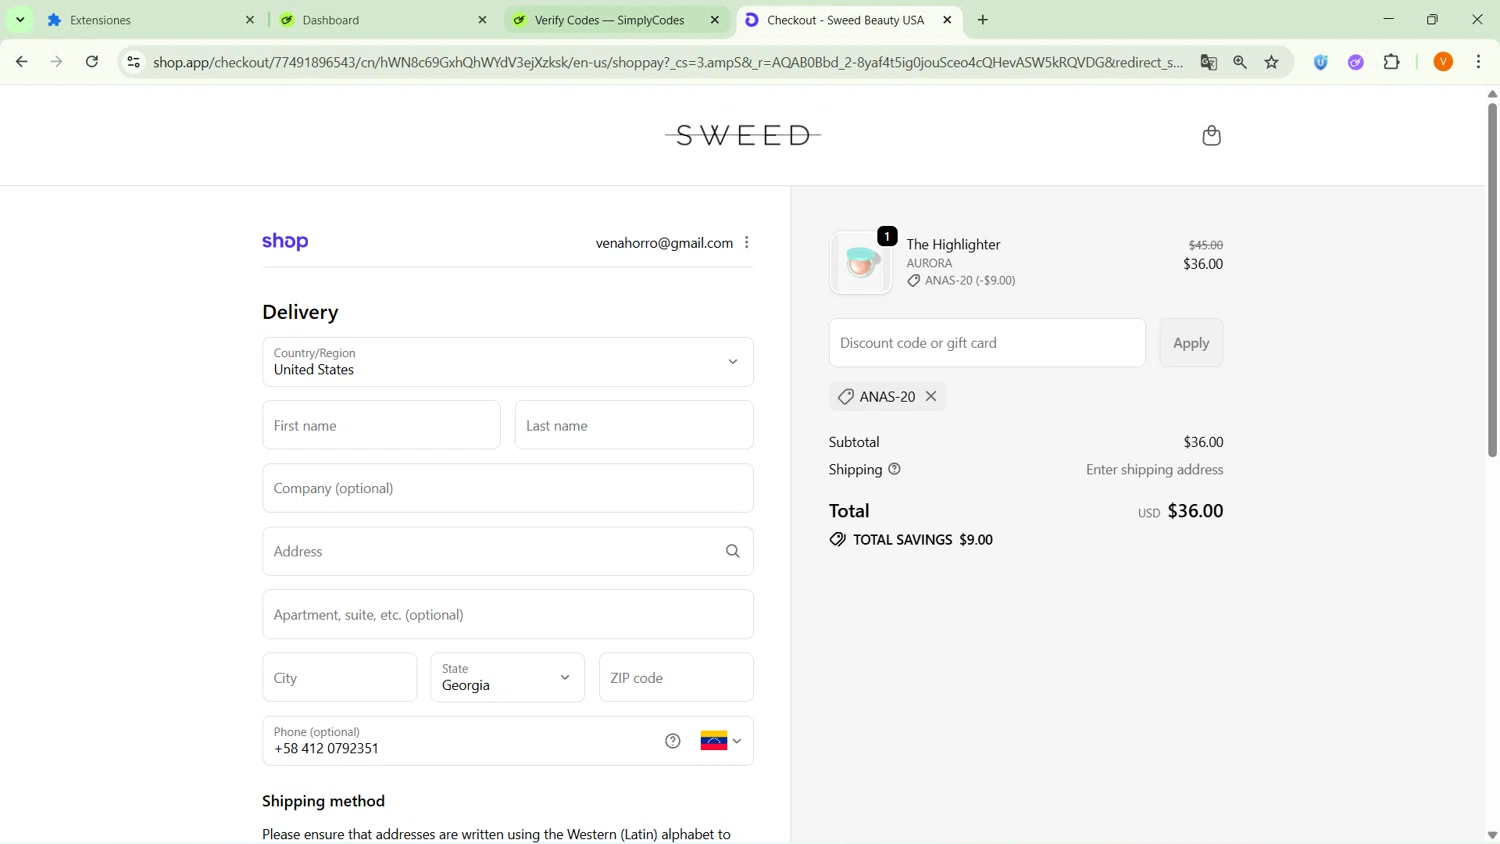Click the address search magnifier icon
The height and width of the screenshot is (844, 1500).
(733, 552)
